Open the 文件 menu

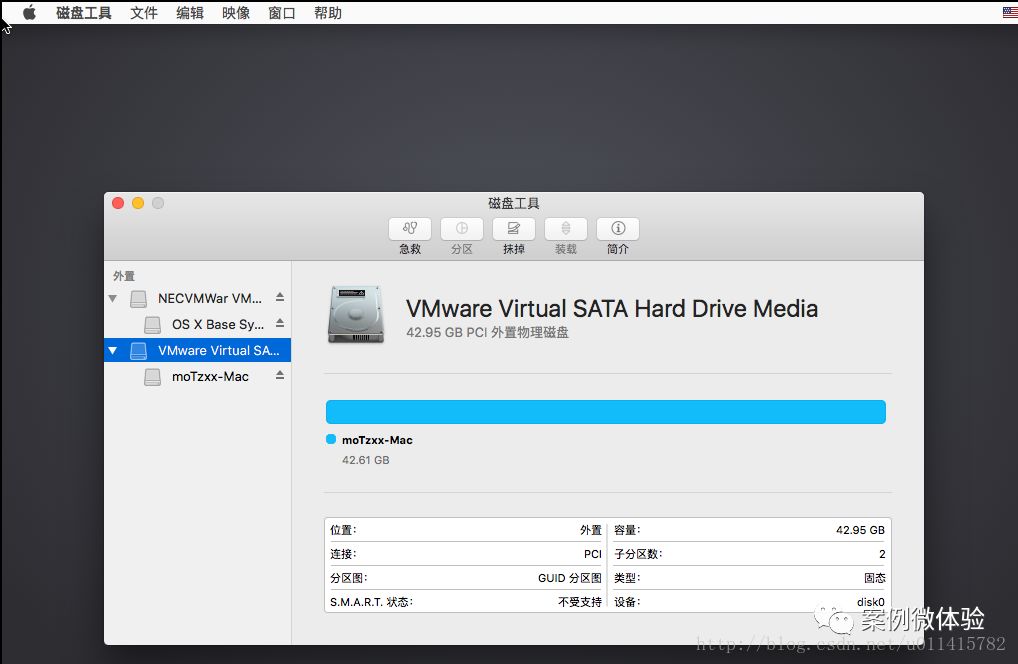coord(143,13)
